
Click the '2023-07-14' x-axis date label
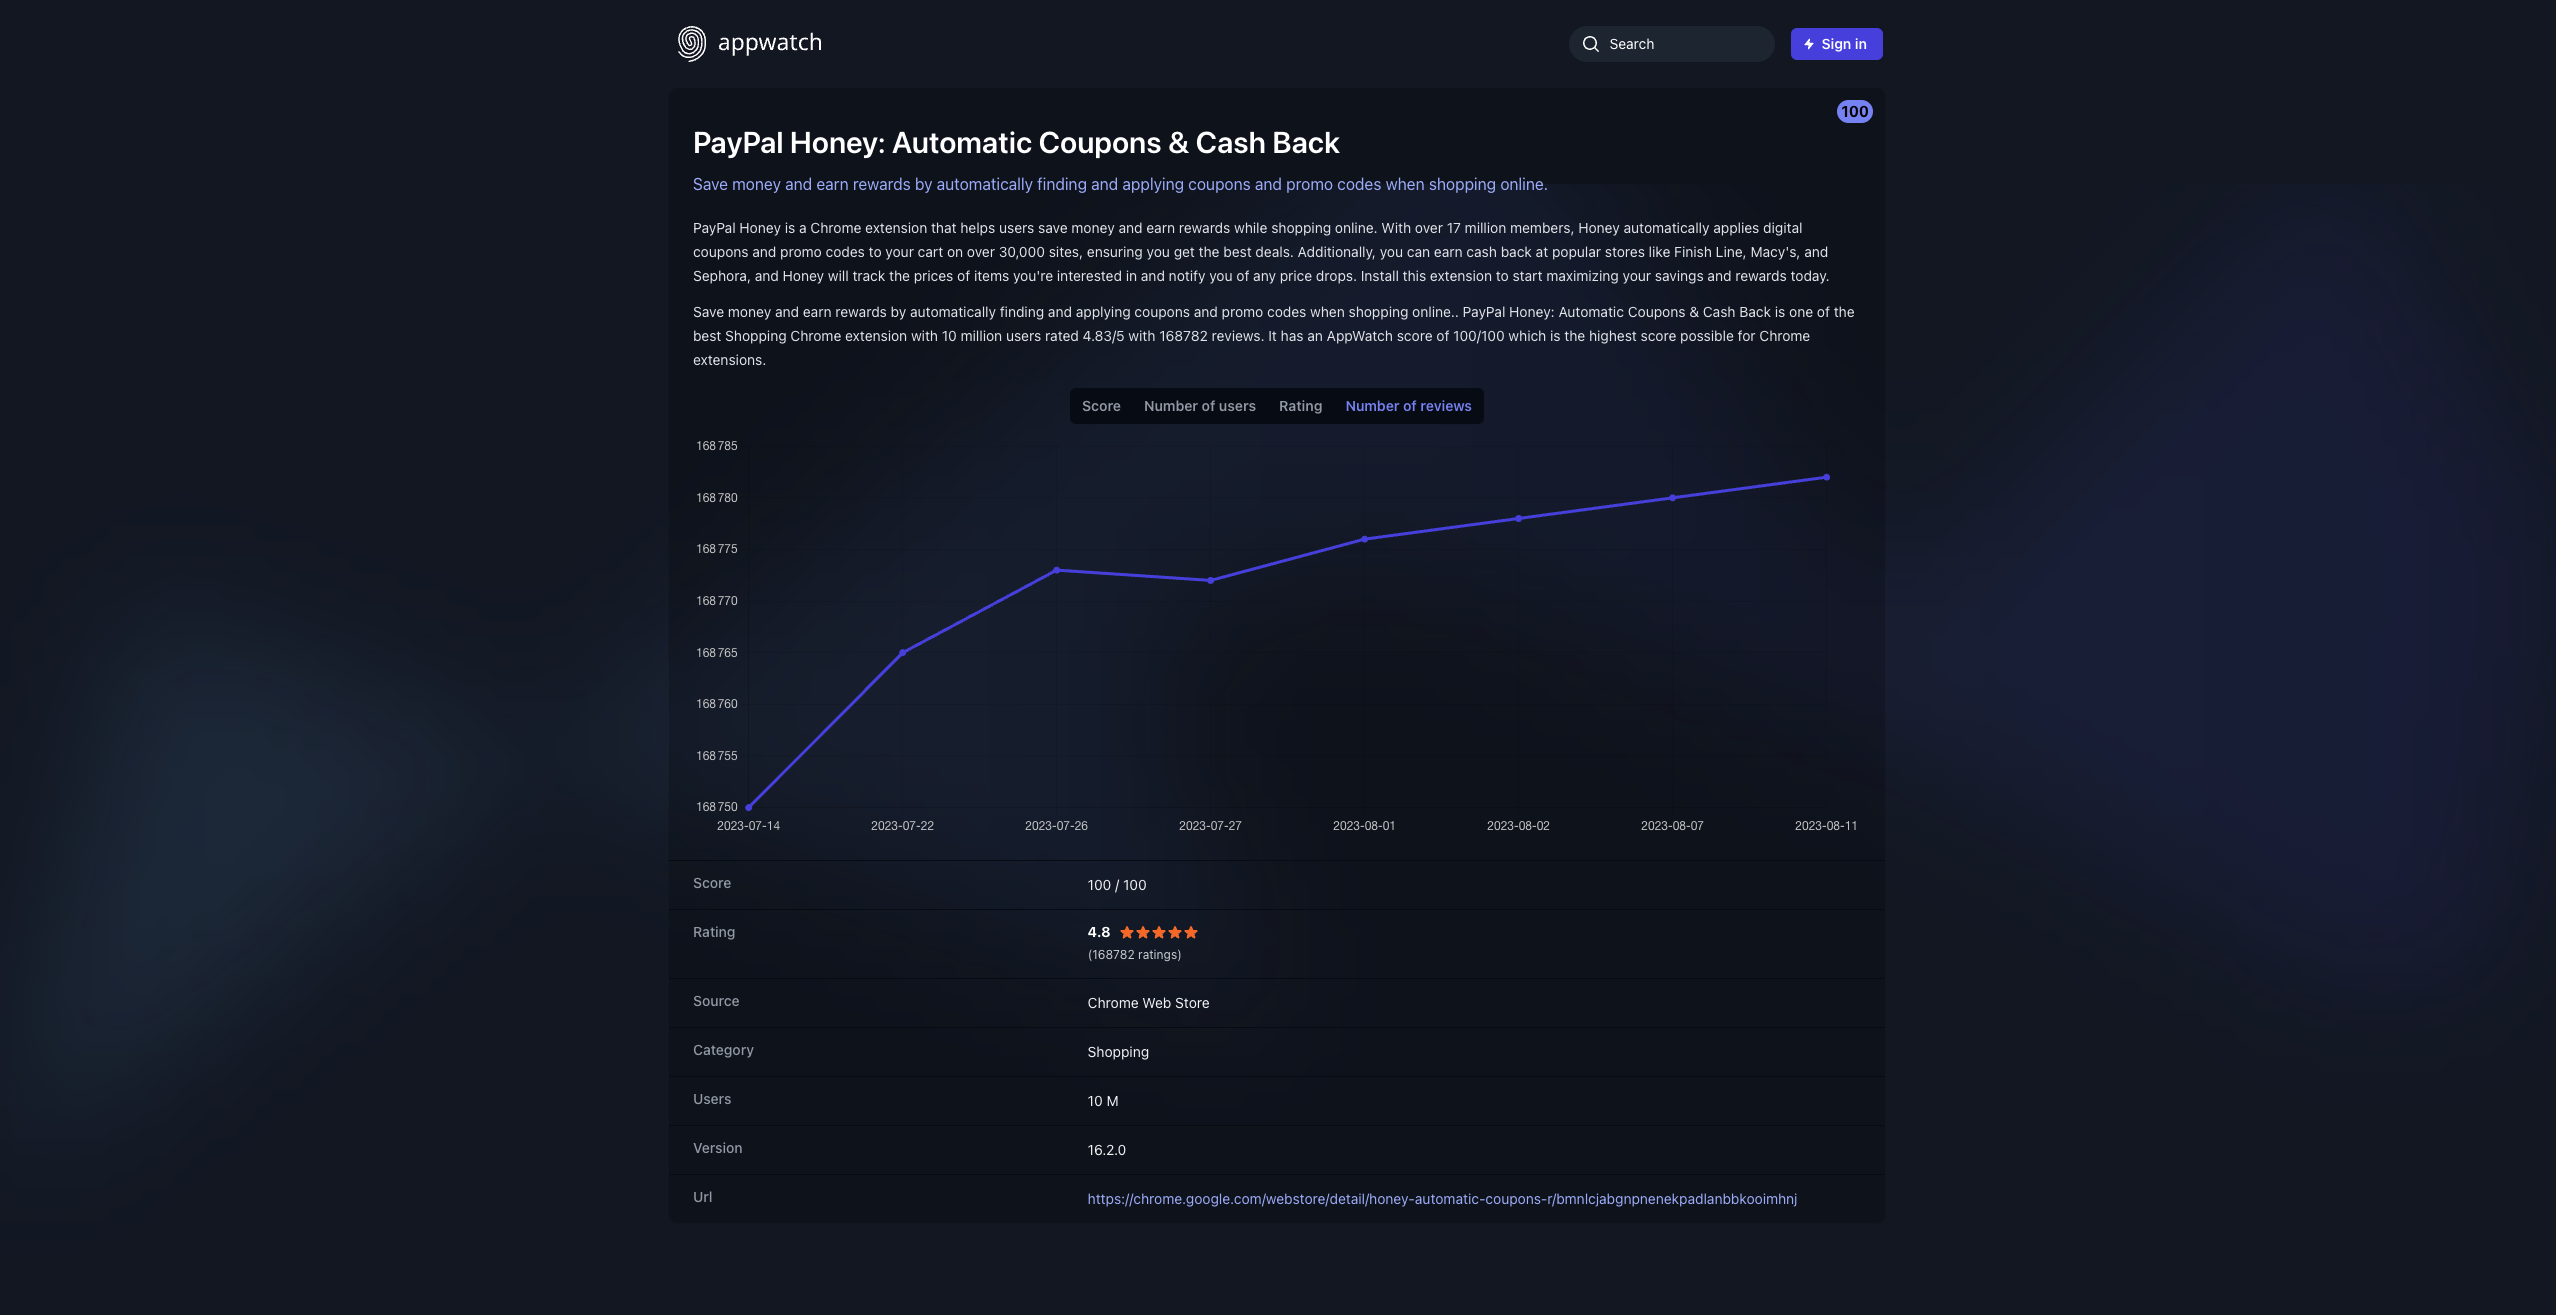click(748, 826)
